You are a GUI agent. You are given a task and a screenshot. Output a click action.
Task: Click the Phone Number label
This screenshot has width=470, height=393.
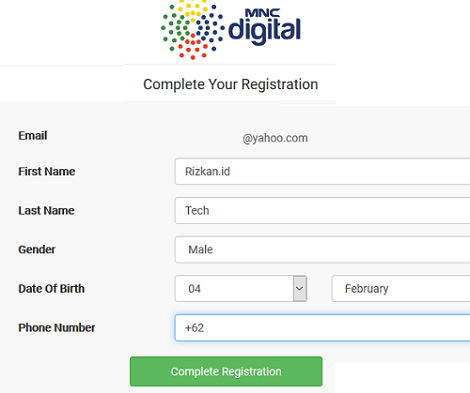tap(57, 328)
